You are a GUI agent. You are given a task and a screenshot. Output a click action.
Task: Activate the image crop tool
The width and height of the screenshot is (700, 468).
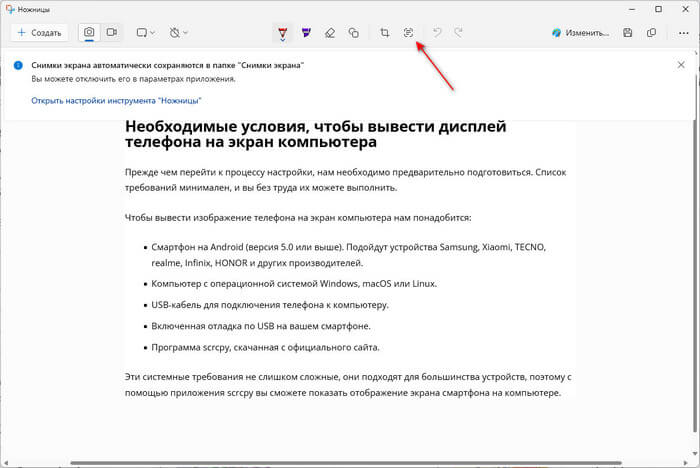click(x=385, y=33)
